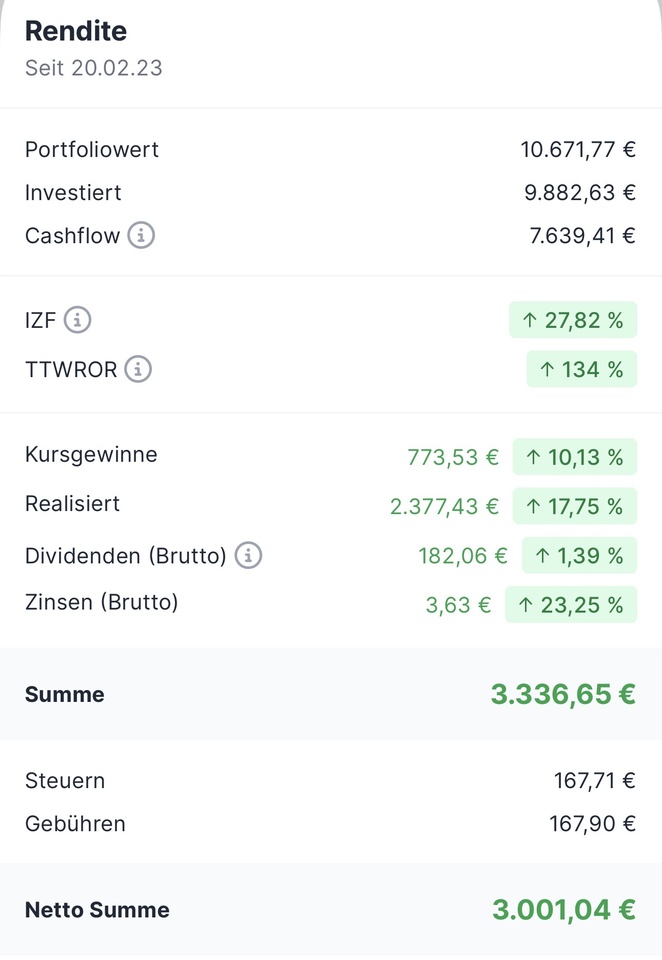This screenshot has width=662, height=960.
Task: Select the Portfoliowert value 10.671,77 €
Action: click(x=578, y=150)
